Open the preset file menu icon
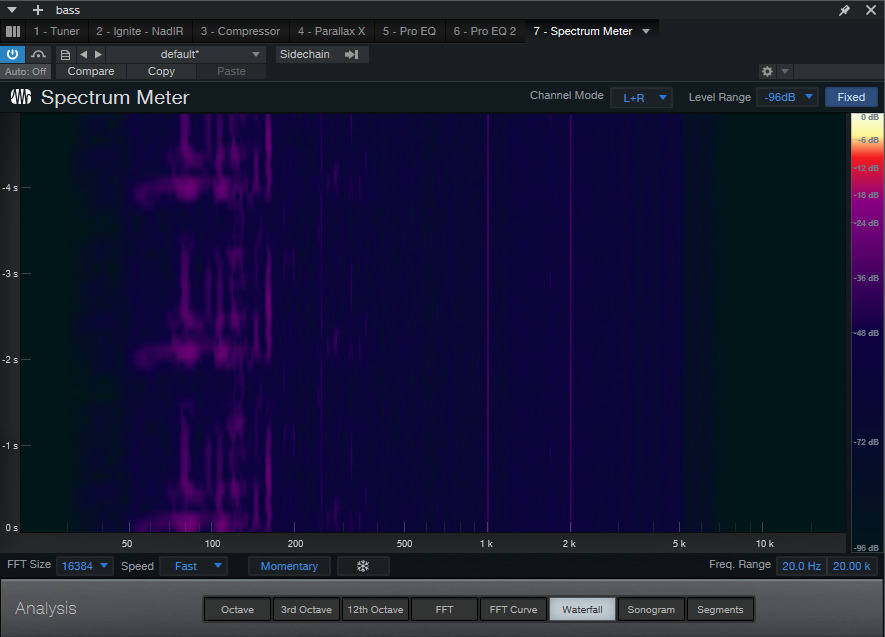The width and height of the screenshot is (885, 637). [x=65, y=54]
